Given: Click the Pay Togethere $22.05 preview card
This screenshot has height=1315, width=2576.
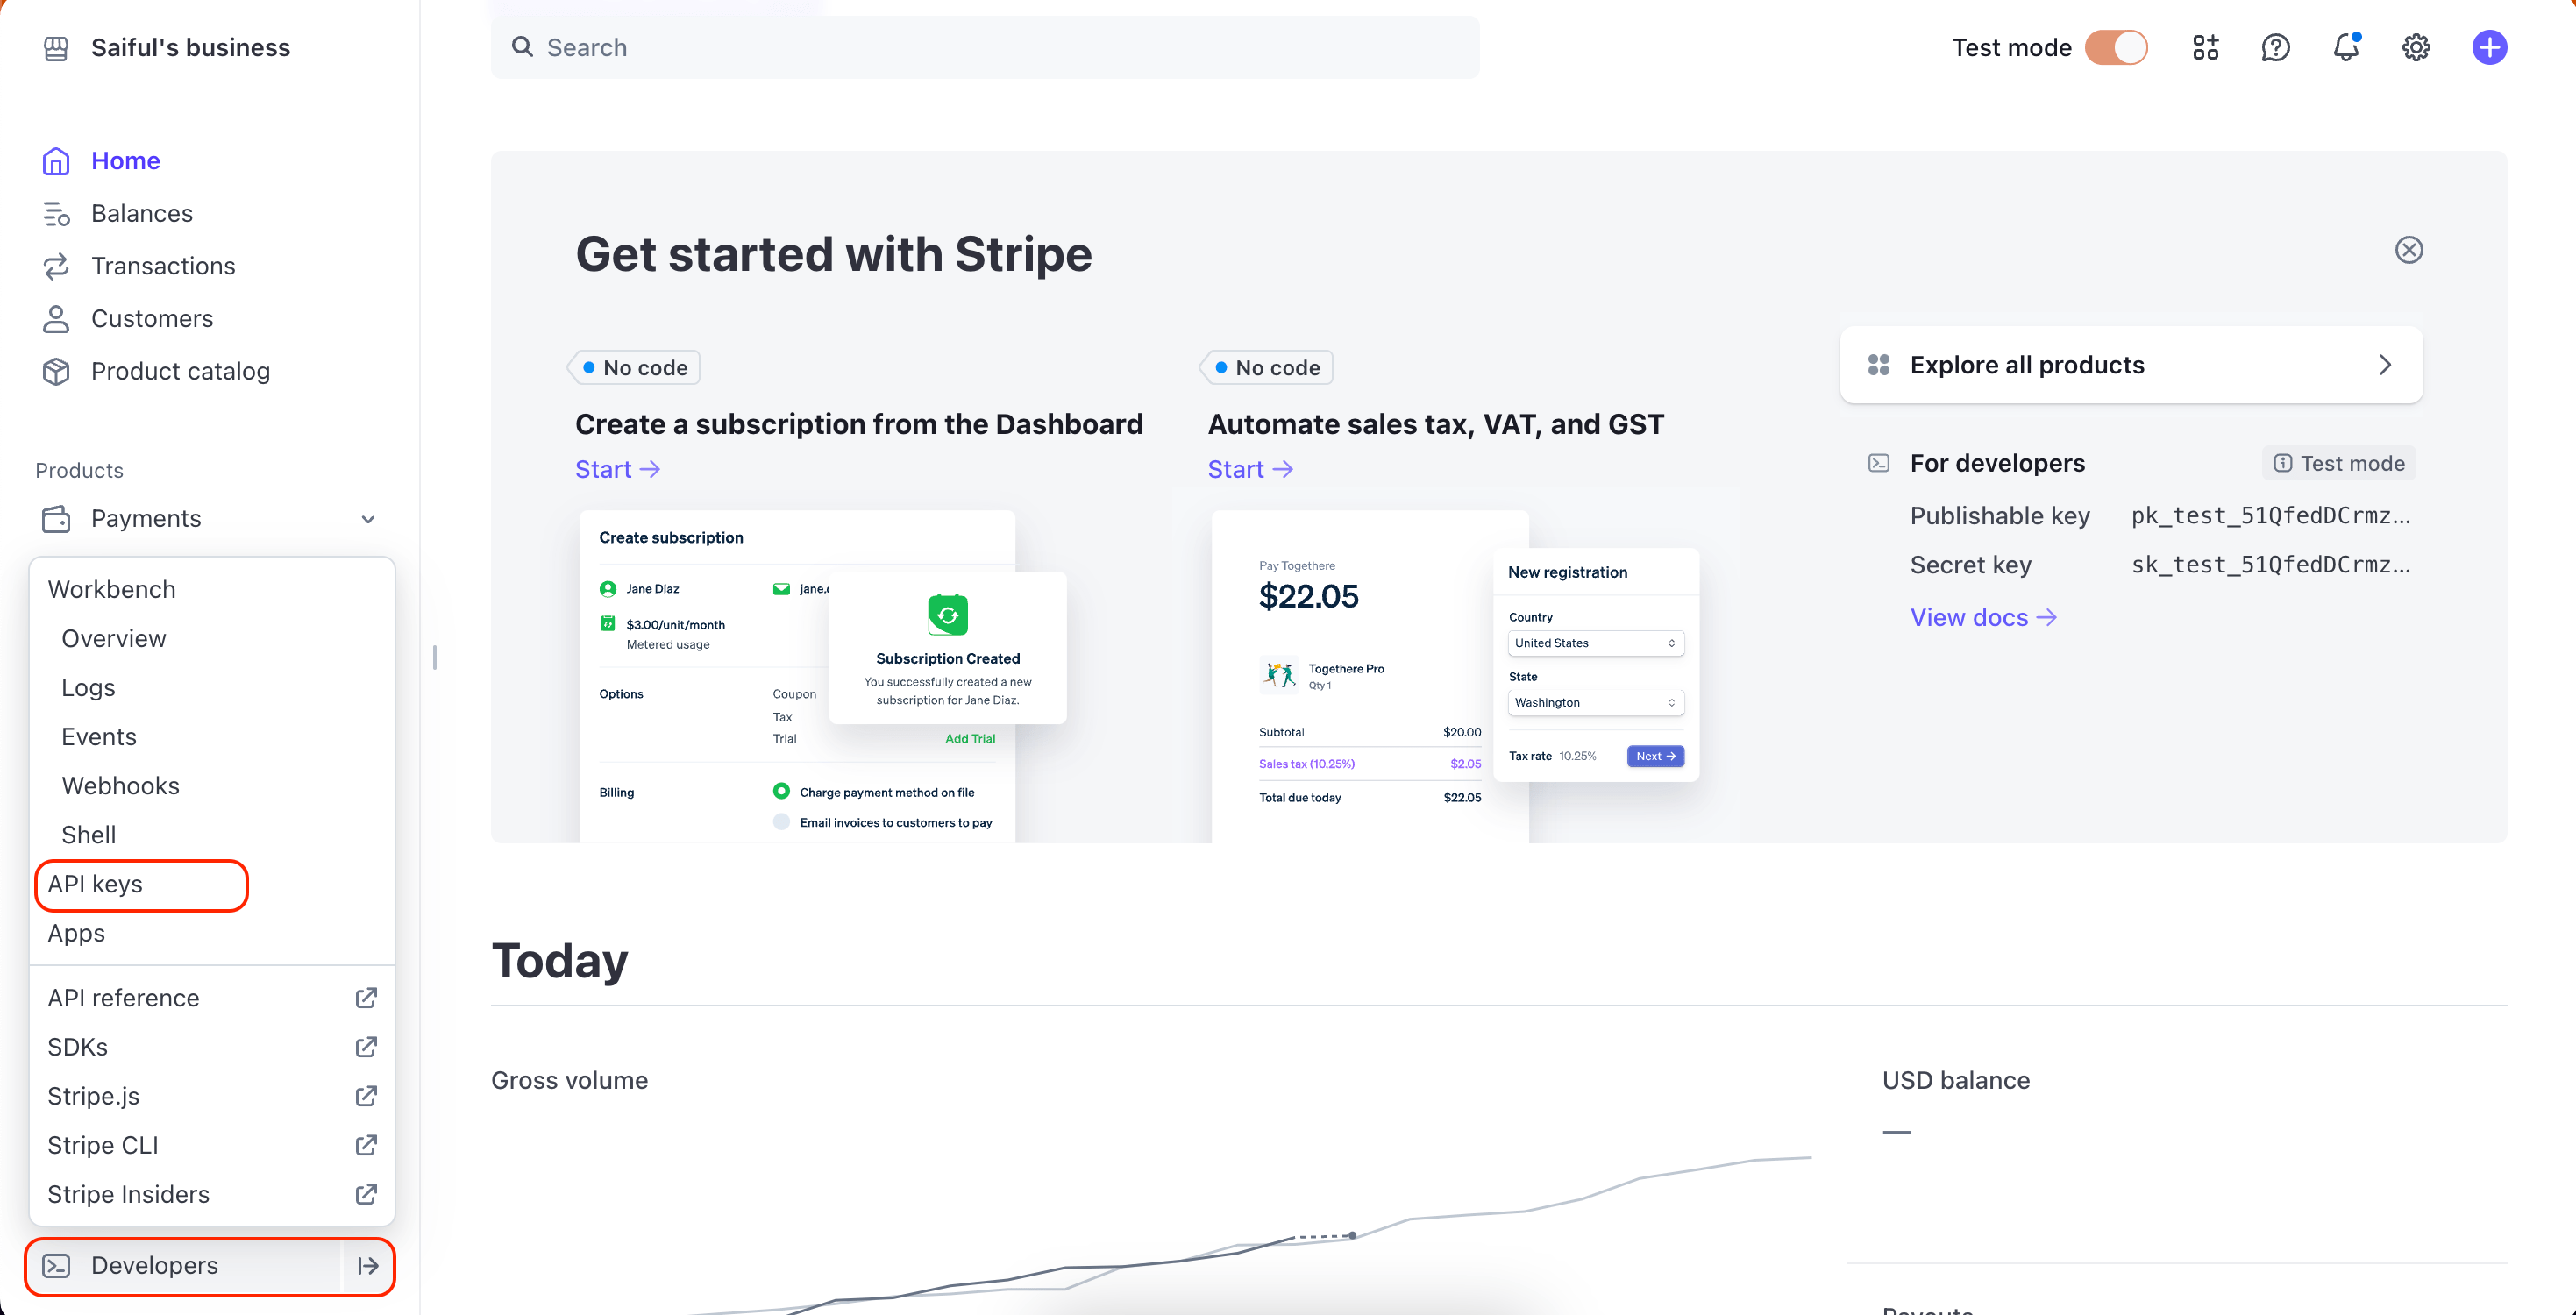Looking at the screenshot, I should pyautogui.click(x=1370, y=677).
